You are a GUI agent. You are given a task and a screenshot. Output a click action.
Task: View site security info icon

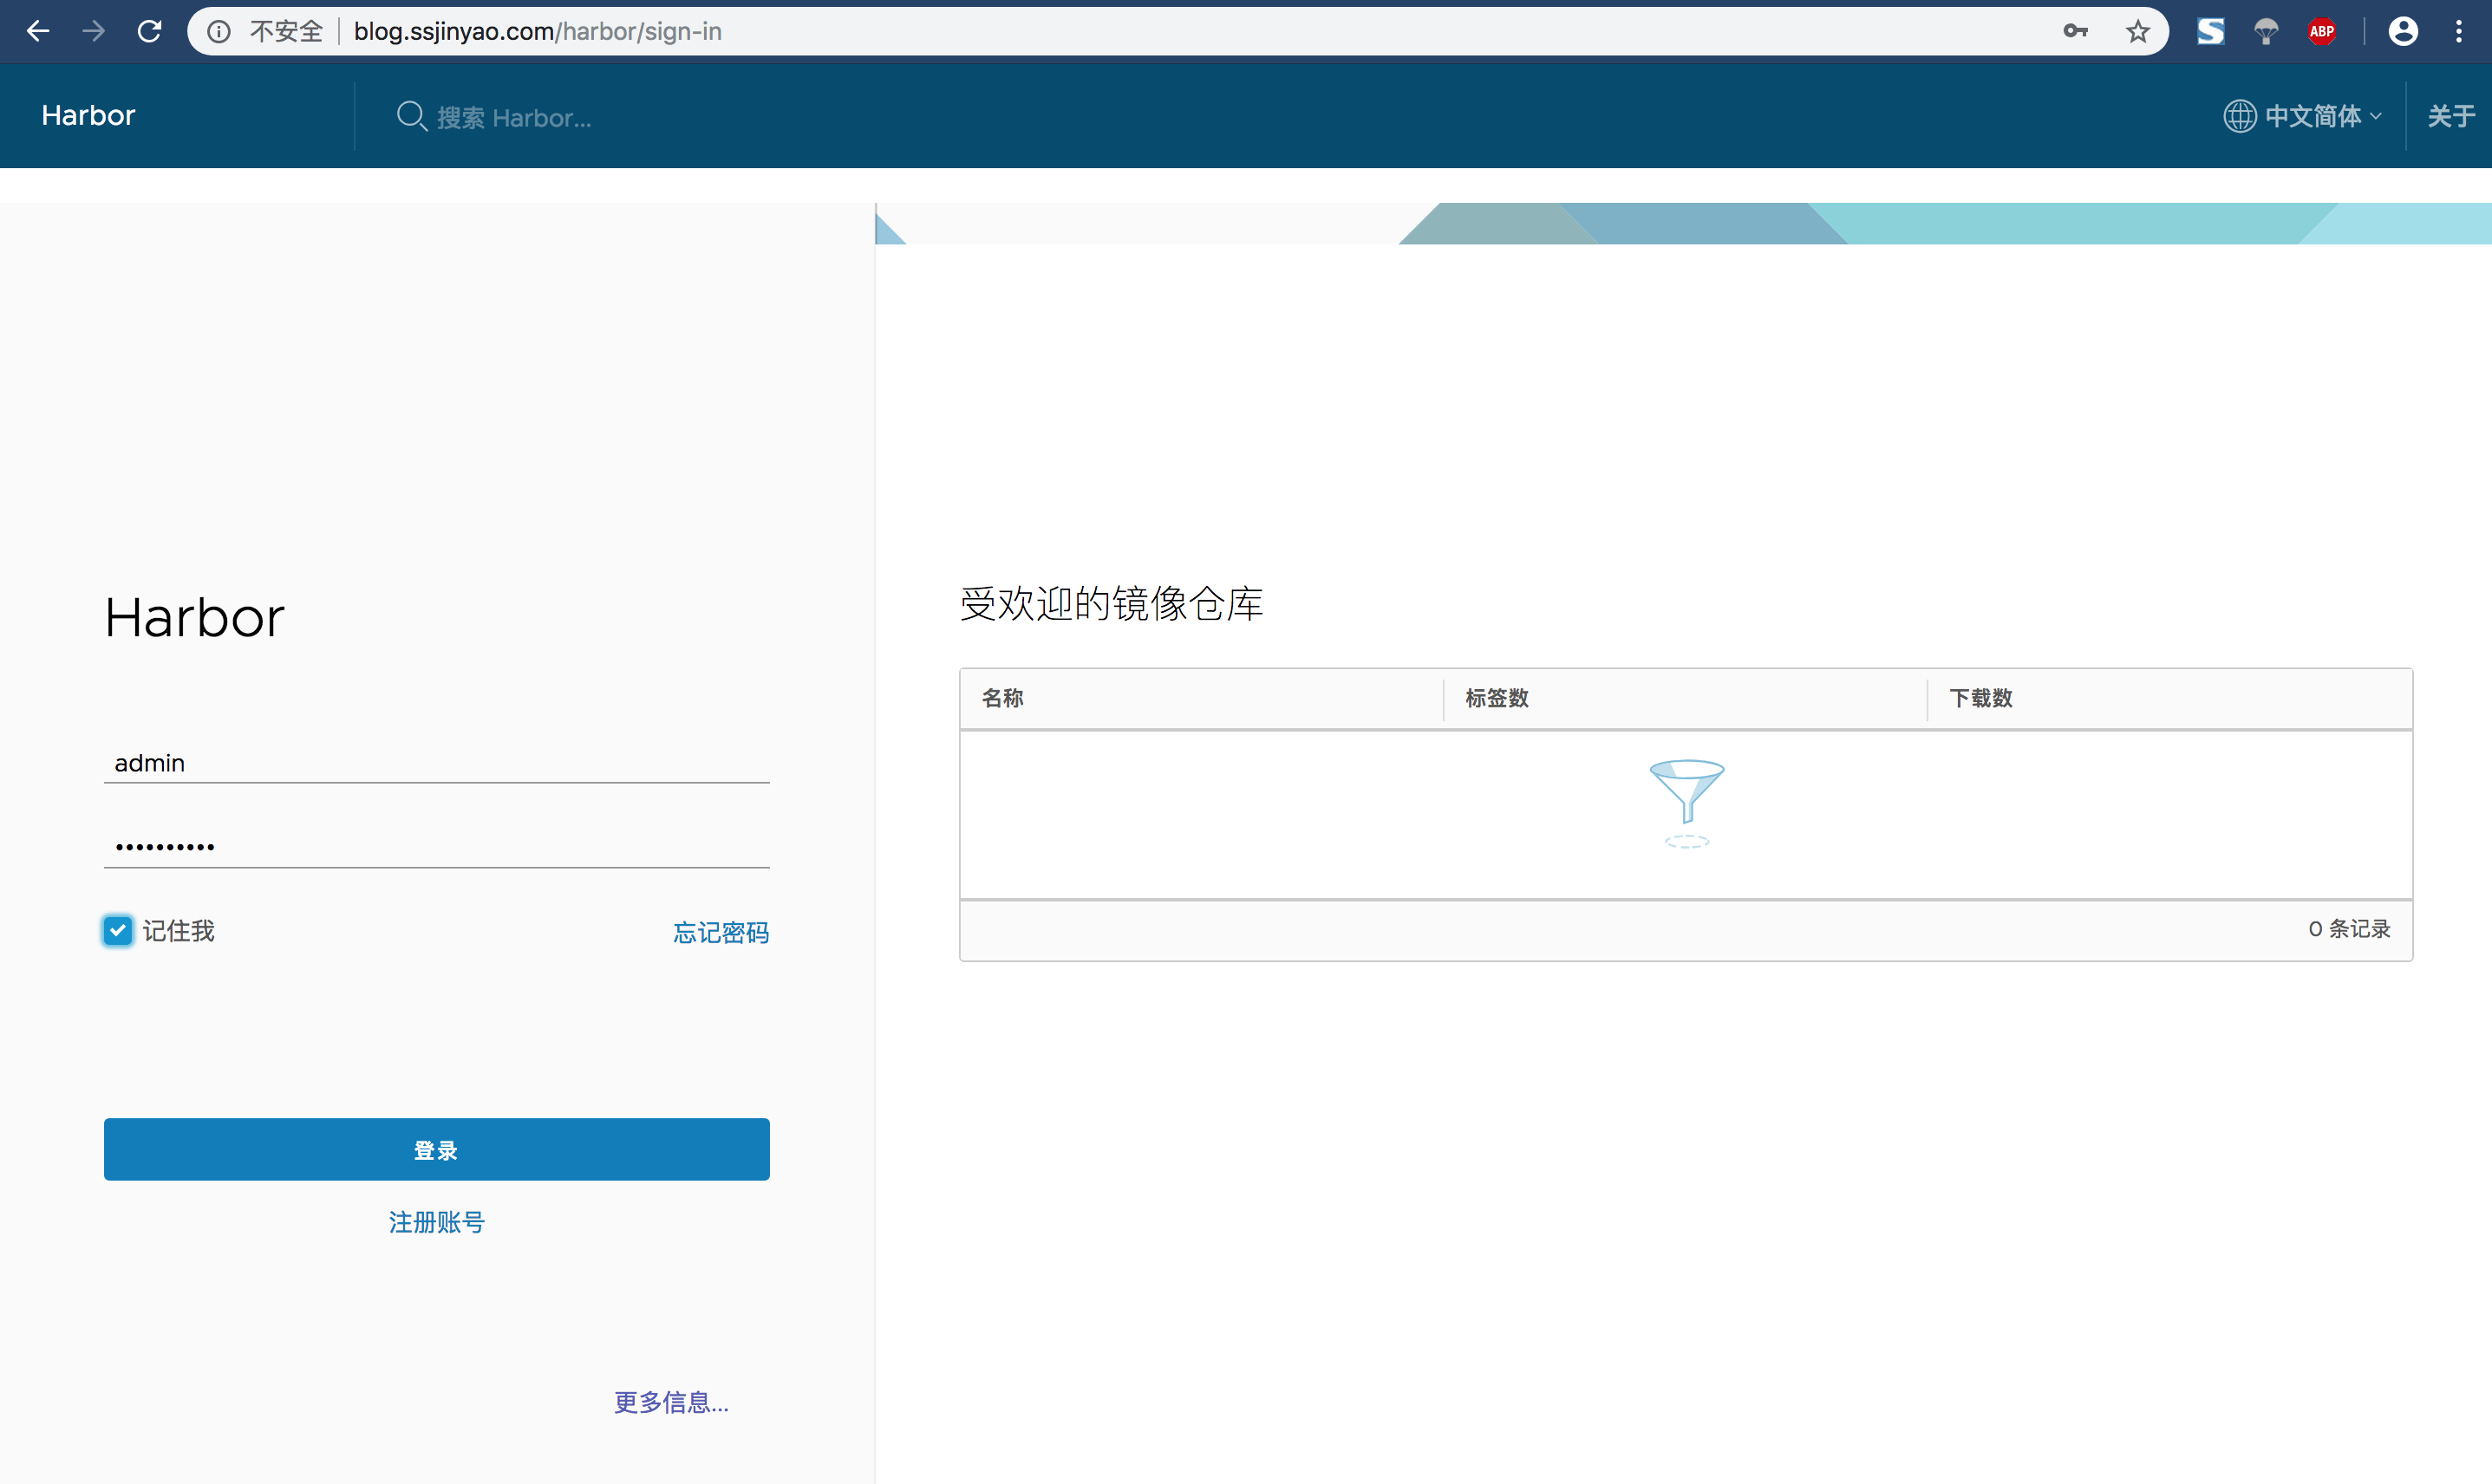point(218,32)
